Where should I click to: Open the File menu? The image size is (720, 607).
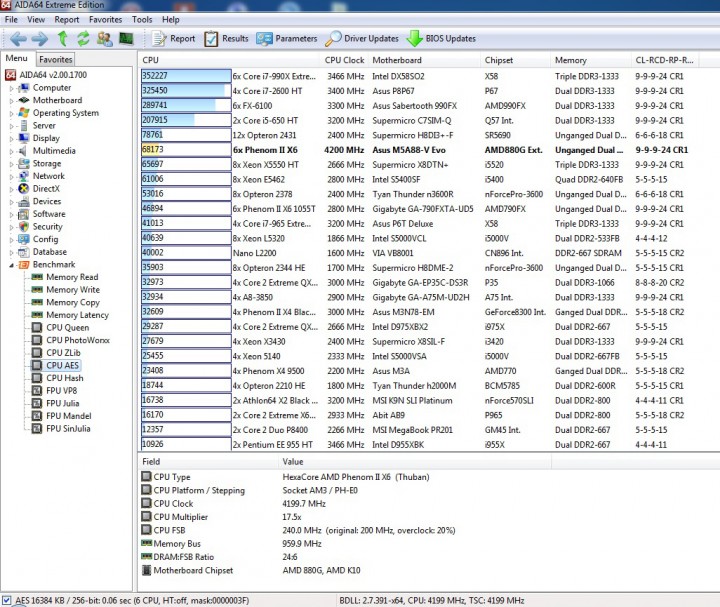click(x=11, y=19)
